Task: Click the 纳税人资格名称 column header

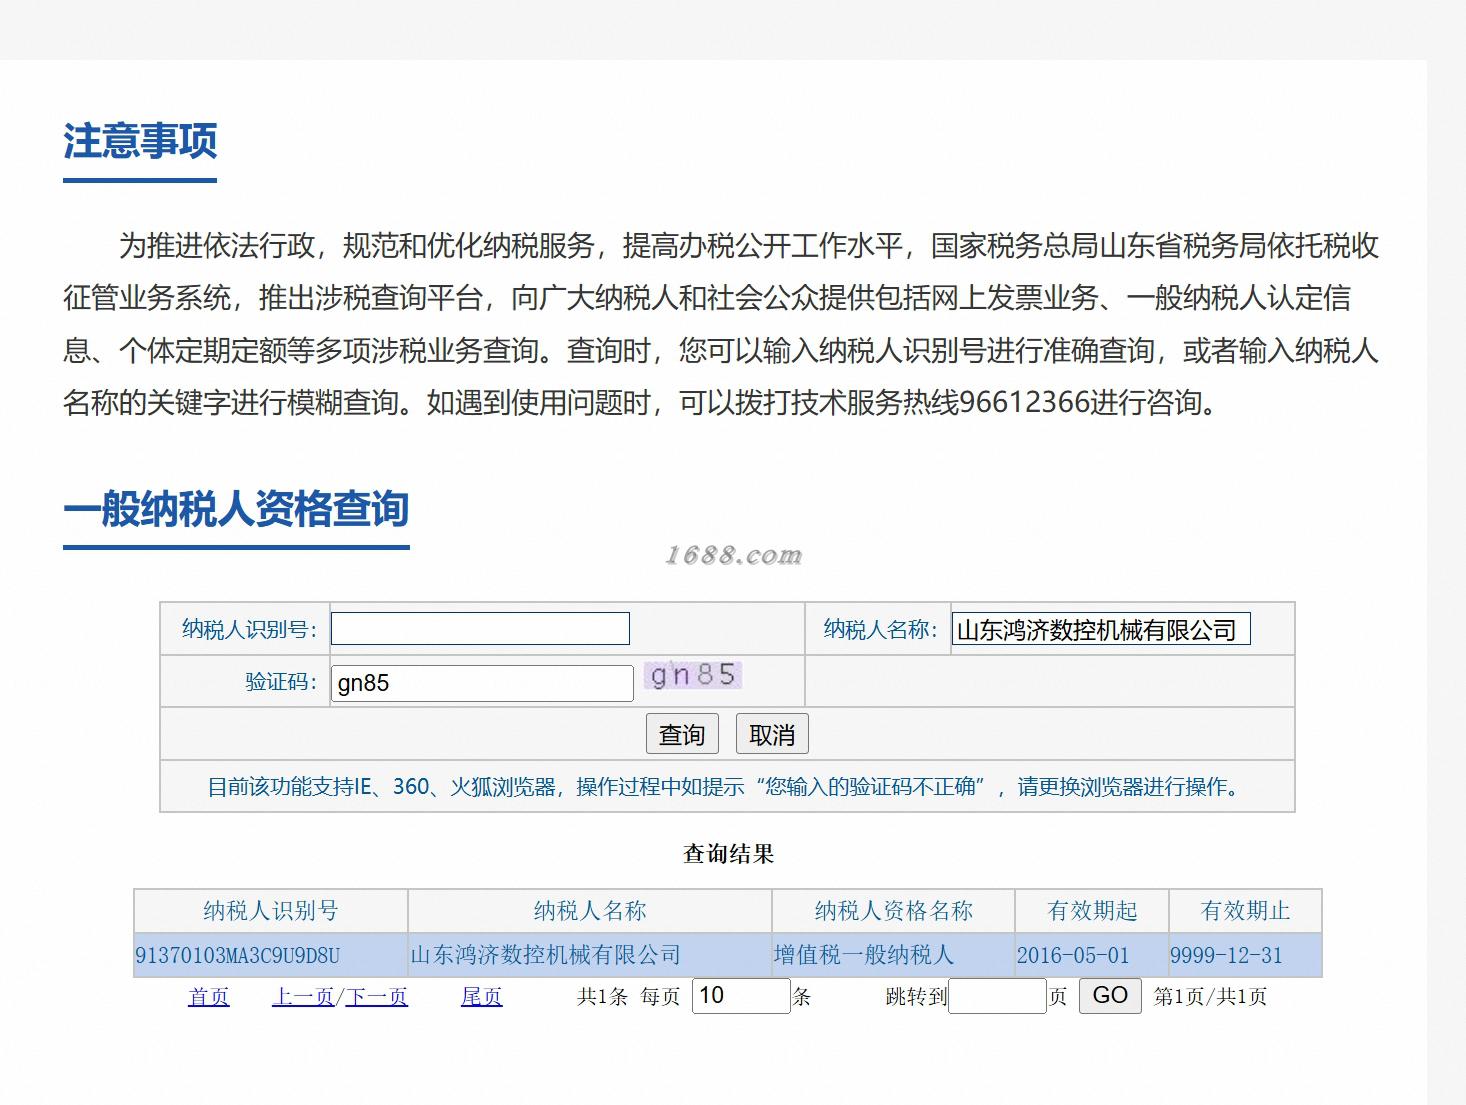Action: pos(893,911)
